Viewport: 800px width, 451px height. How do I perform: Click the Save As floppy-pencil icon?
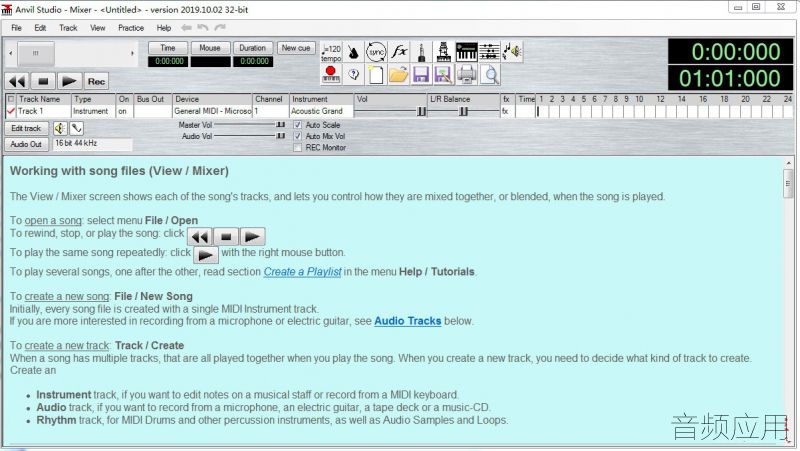444,74
